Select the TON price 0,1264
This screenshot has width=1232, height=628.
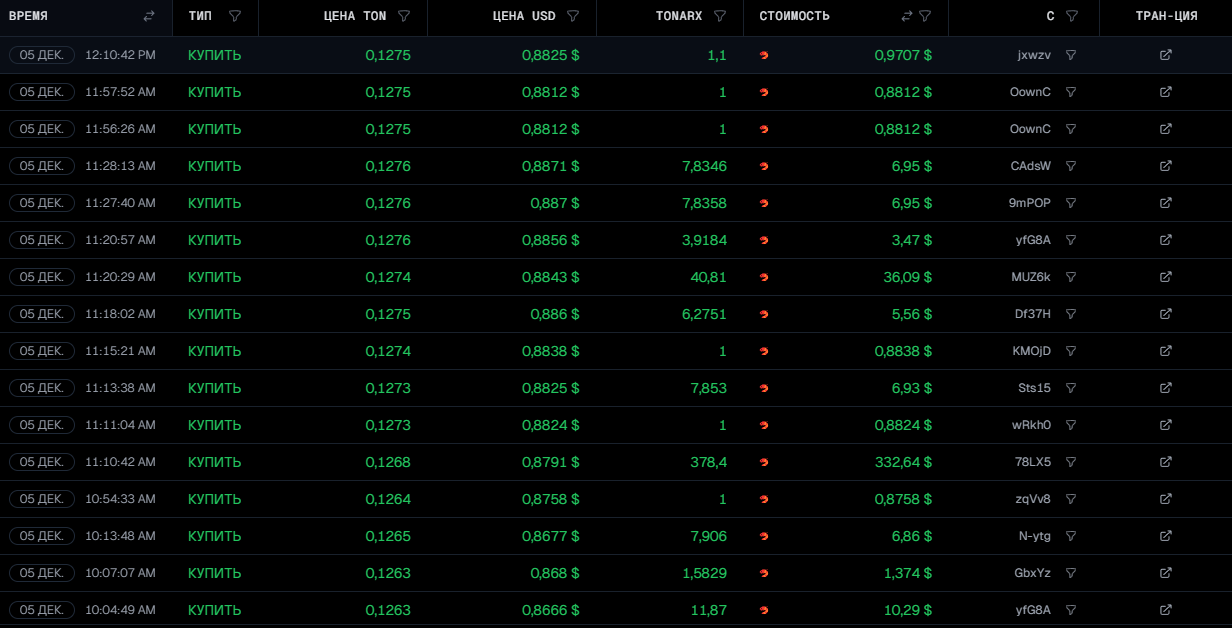pyautogui.click(x=388, y=499)
